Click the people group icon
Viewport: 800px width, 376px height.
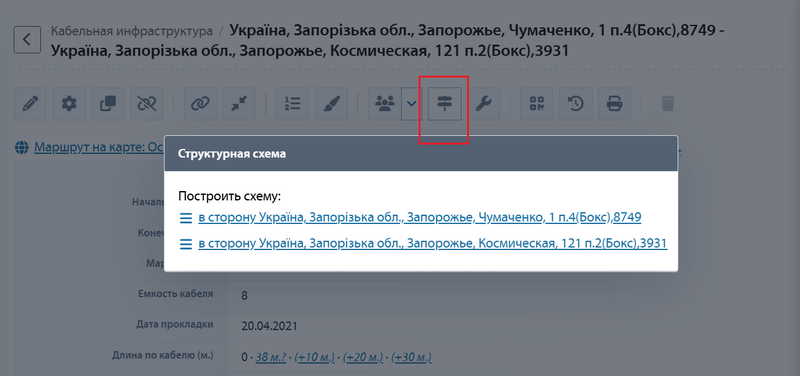385,104
